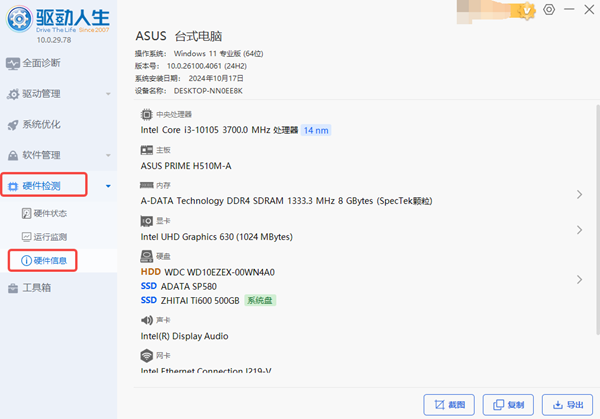Go to 软件管理 section
The height and width of the screenshot is (419, 600).
(40, 155)
